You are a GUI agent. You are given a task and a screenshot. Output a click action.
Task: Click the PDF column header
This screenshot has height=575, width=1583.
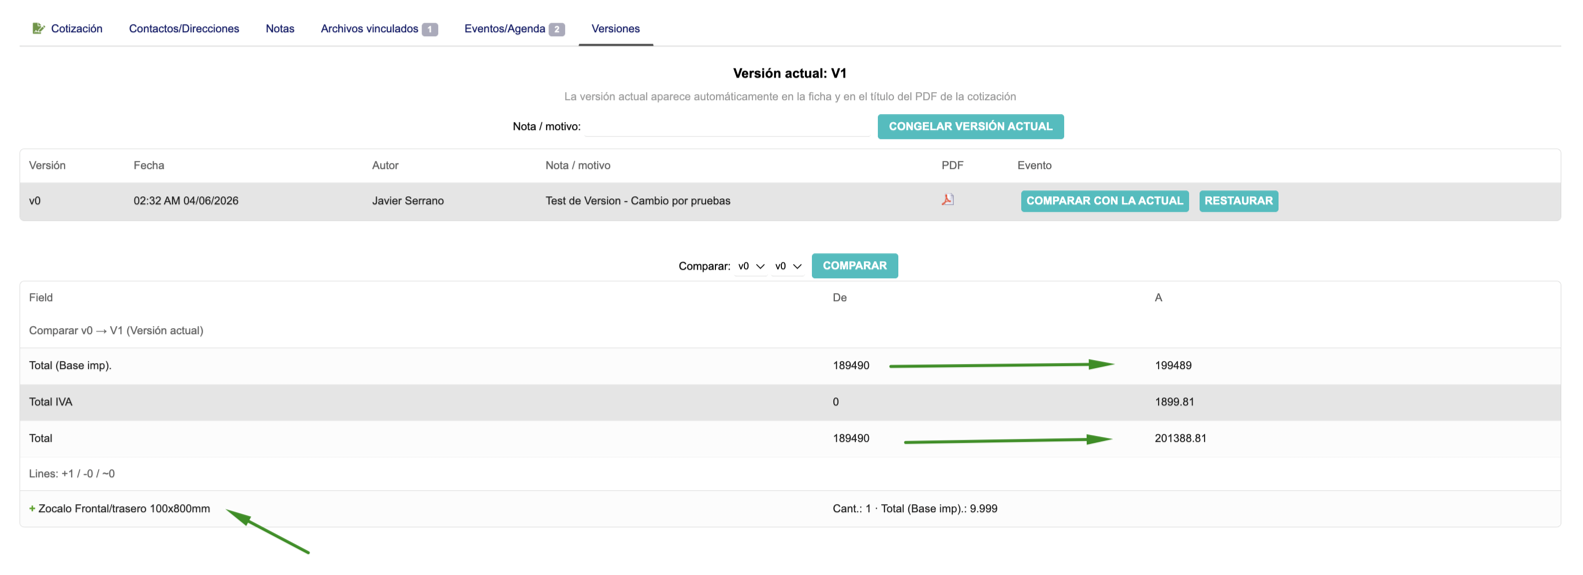click(x=952, y=165)
